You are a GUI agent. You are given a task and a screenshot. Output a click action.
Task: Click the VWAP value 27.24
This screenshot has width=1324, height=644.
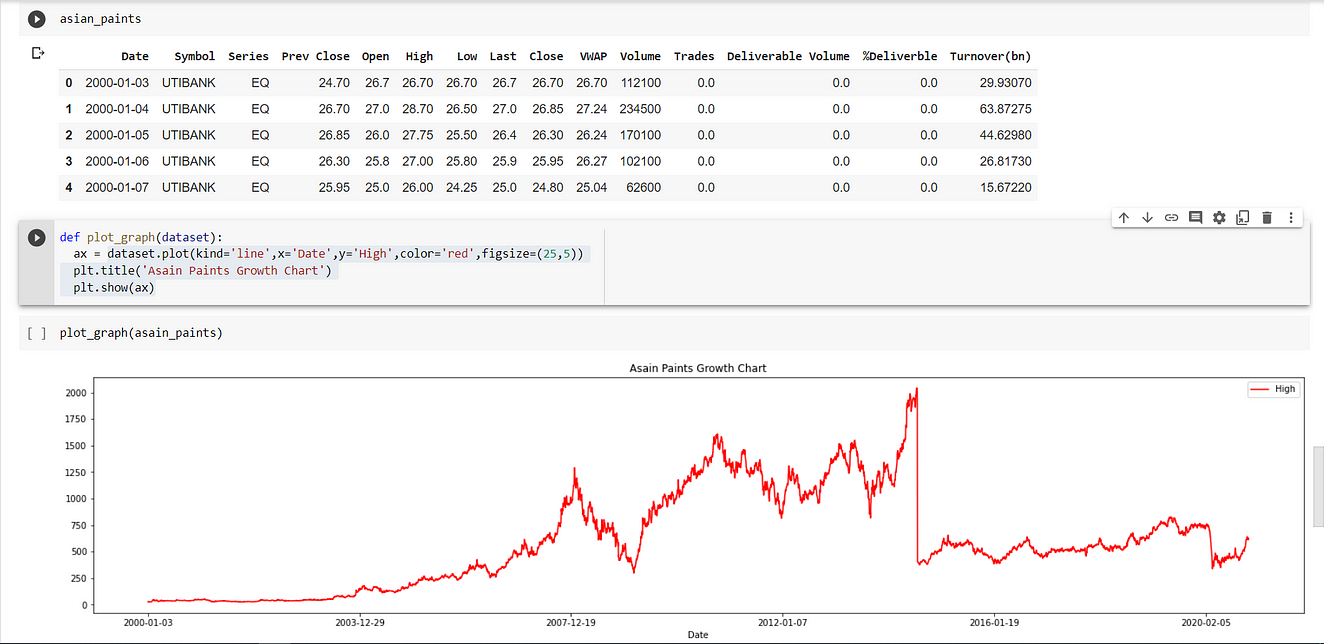pos(591,109)
